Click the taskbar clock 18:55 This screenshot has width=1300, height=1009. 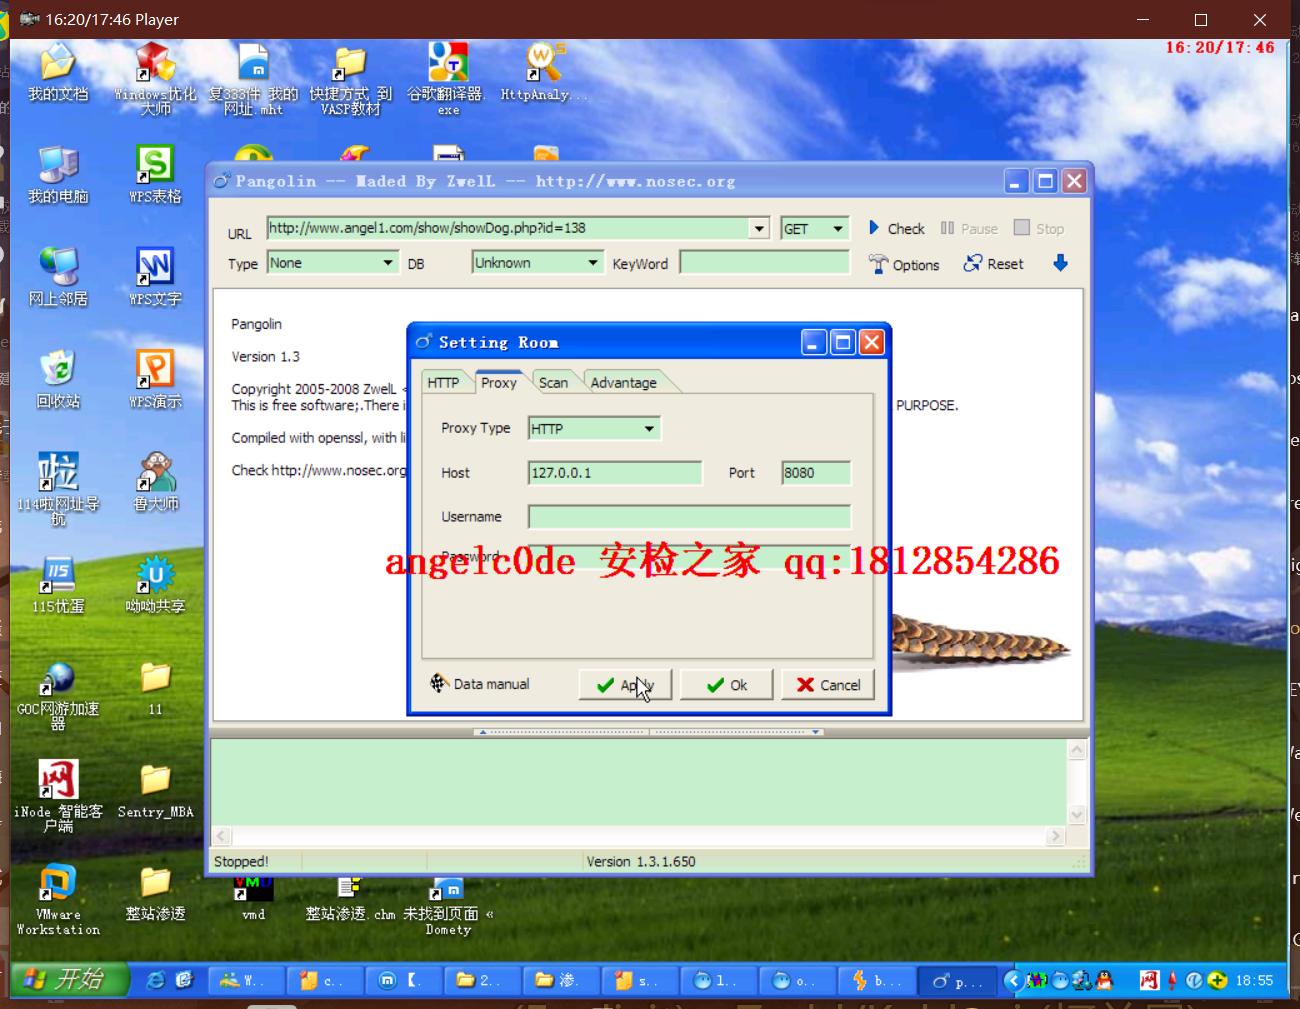(x=1254, y=980)
